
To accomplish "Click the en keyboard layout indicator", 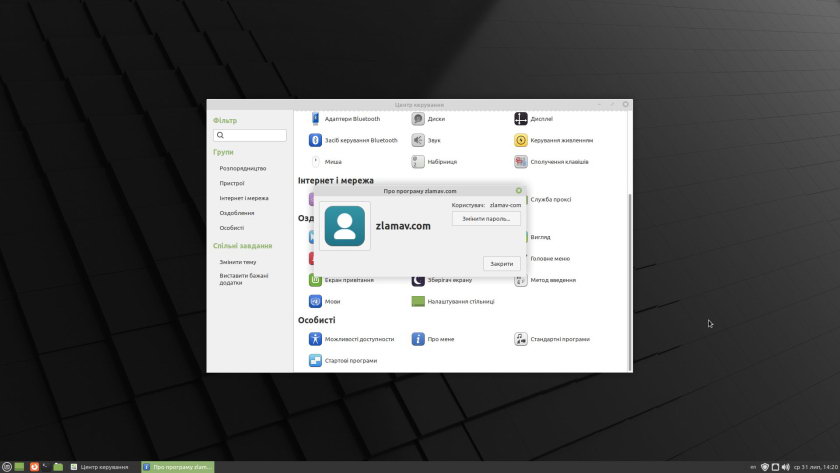I will (753, 467).
